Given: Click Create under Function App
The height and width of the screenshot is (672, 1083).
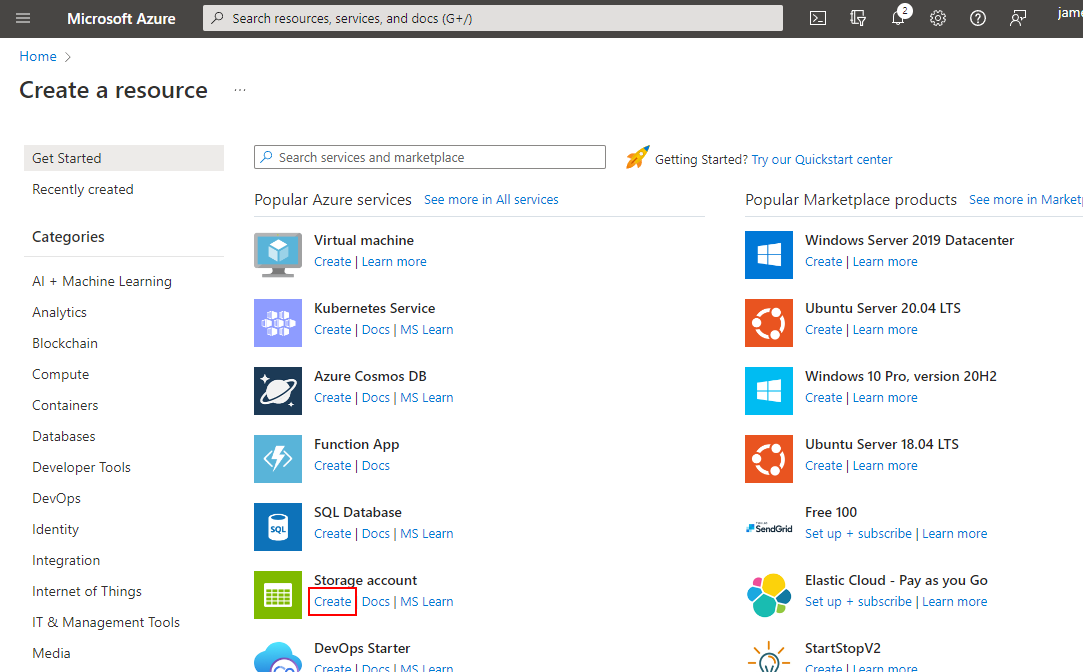Looking at the screenshot, I should [333, 465].
